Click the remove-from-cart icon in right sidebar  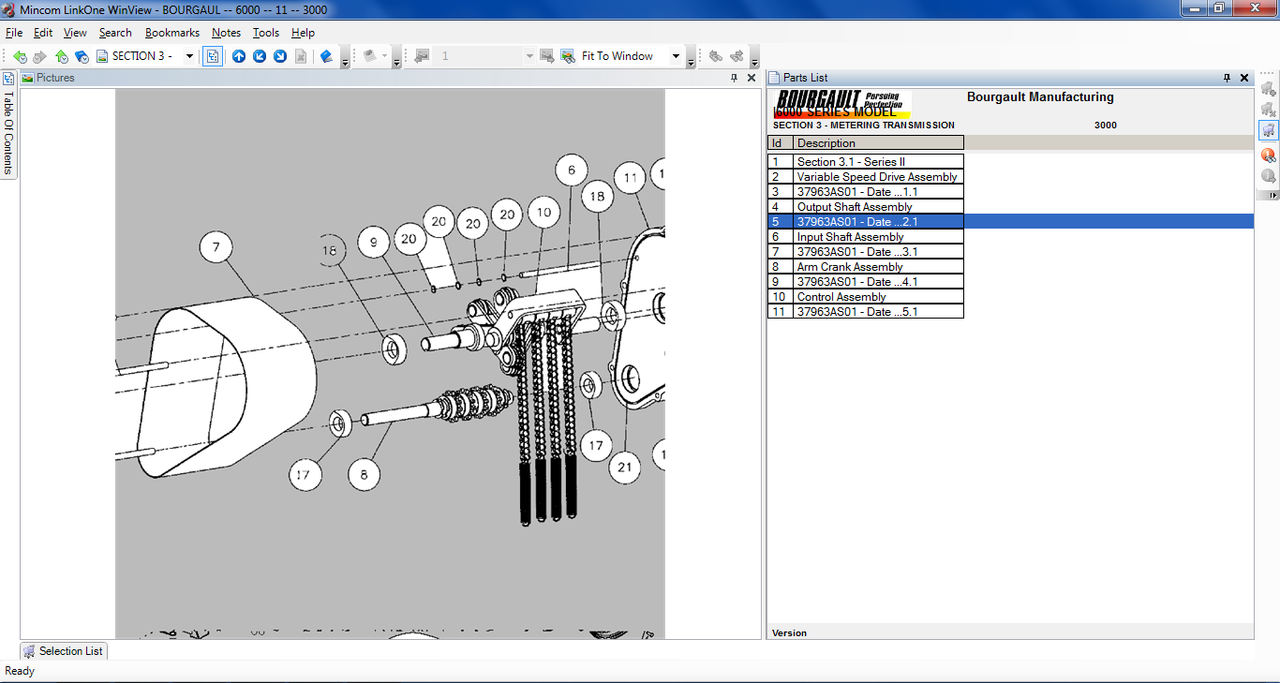pyautogui.click(x=1268, y=109)
